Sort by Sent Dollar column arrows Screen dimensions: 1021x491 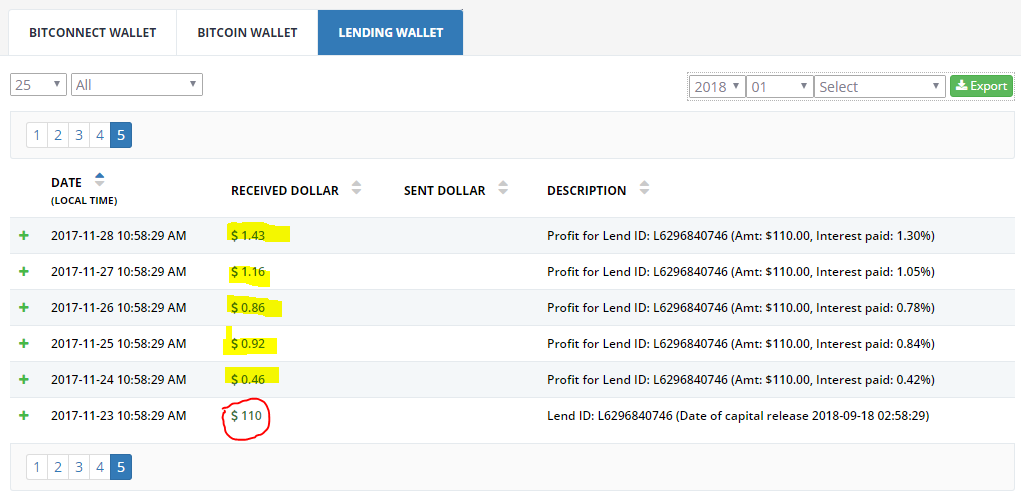(503, 188)
